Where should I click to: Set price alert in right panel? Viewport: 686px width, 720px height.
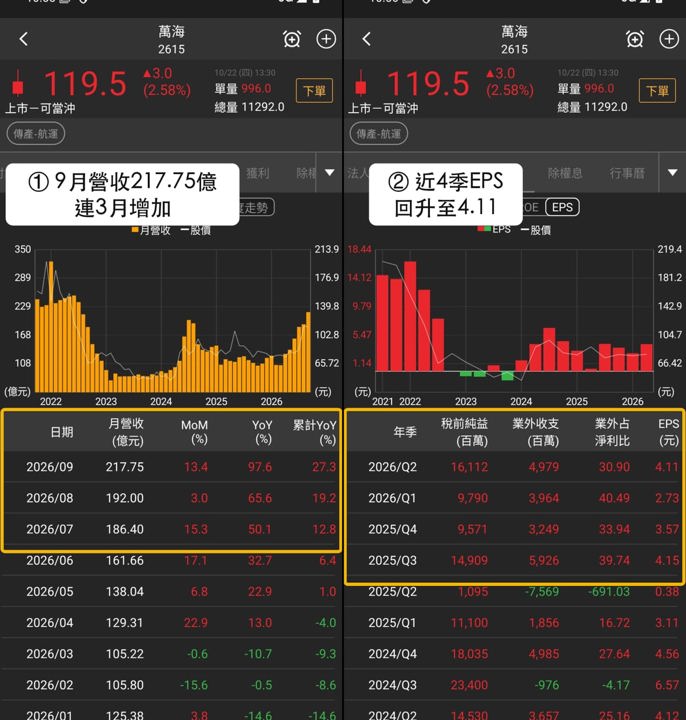(635, 39)
